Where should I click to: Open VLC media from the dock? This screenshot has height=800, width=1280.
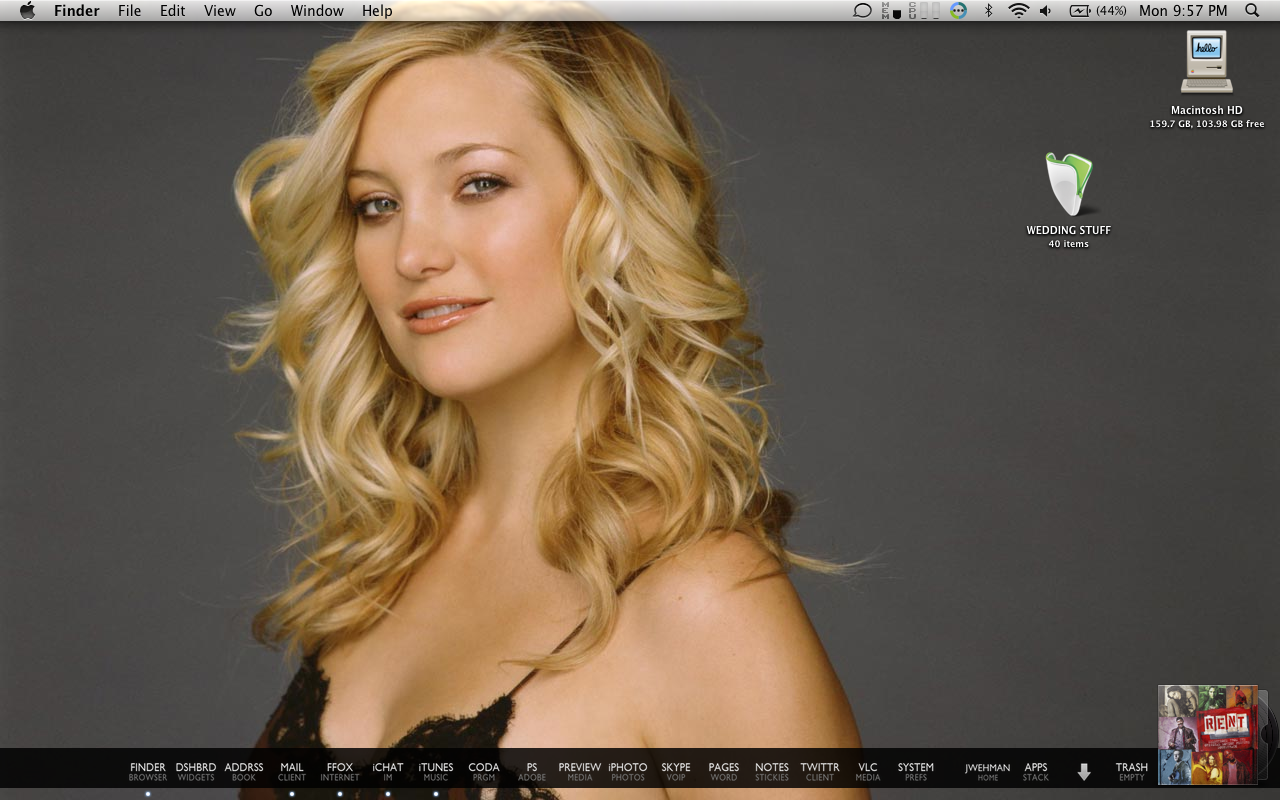pyautogui.click(x=868, y=772)
